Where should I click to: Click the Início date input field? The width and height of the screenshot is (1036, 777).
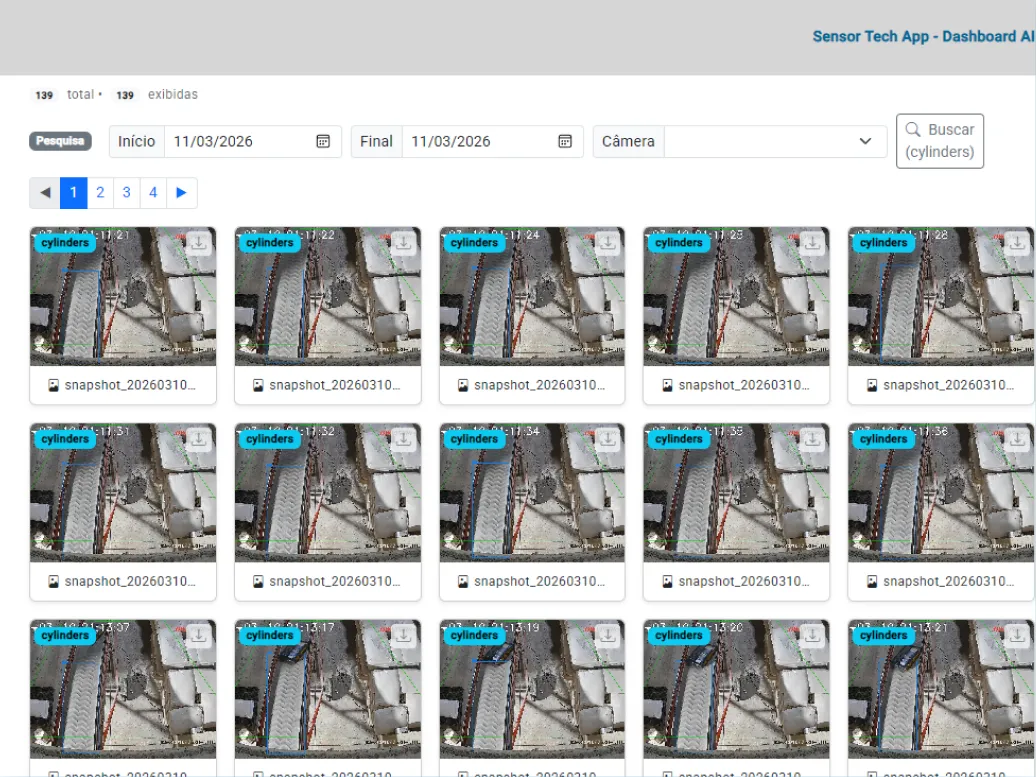(240, 141)
